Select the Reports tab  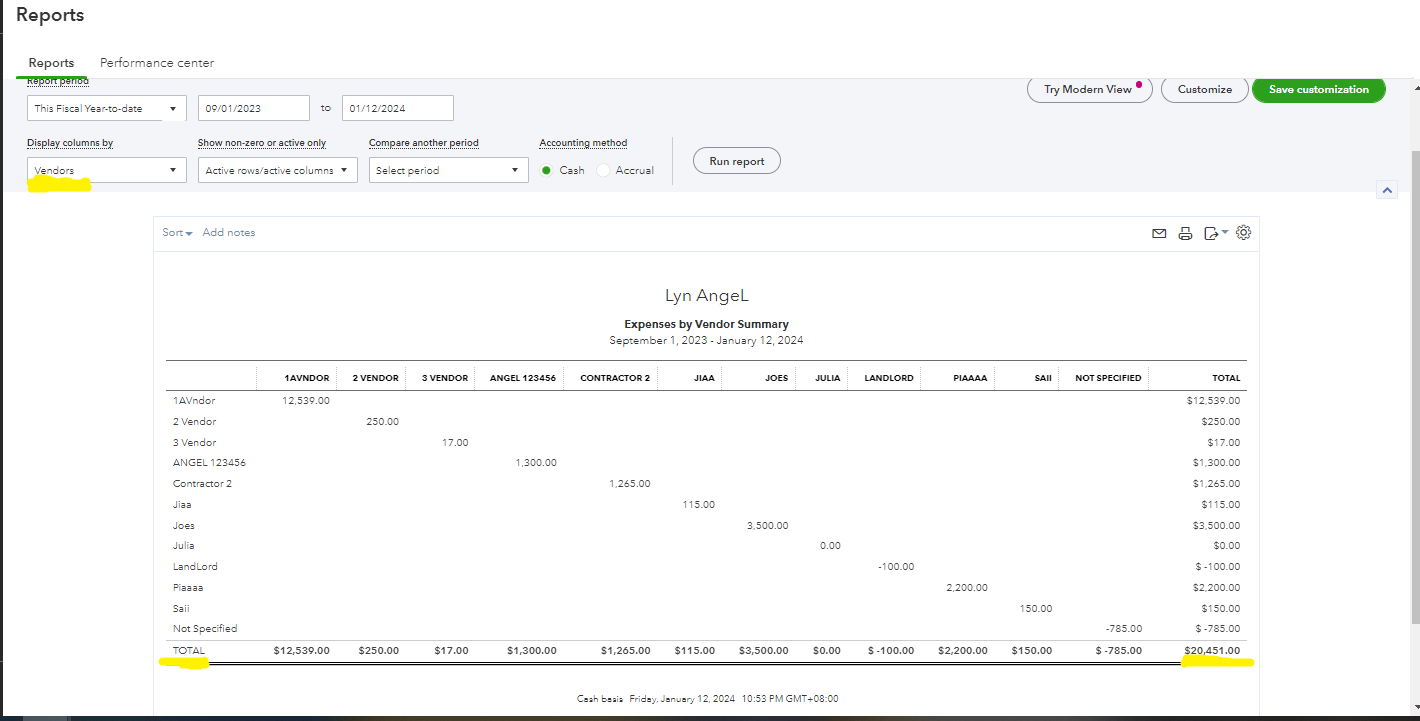(x=51, y=63)
